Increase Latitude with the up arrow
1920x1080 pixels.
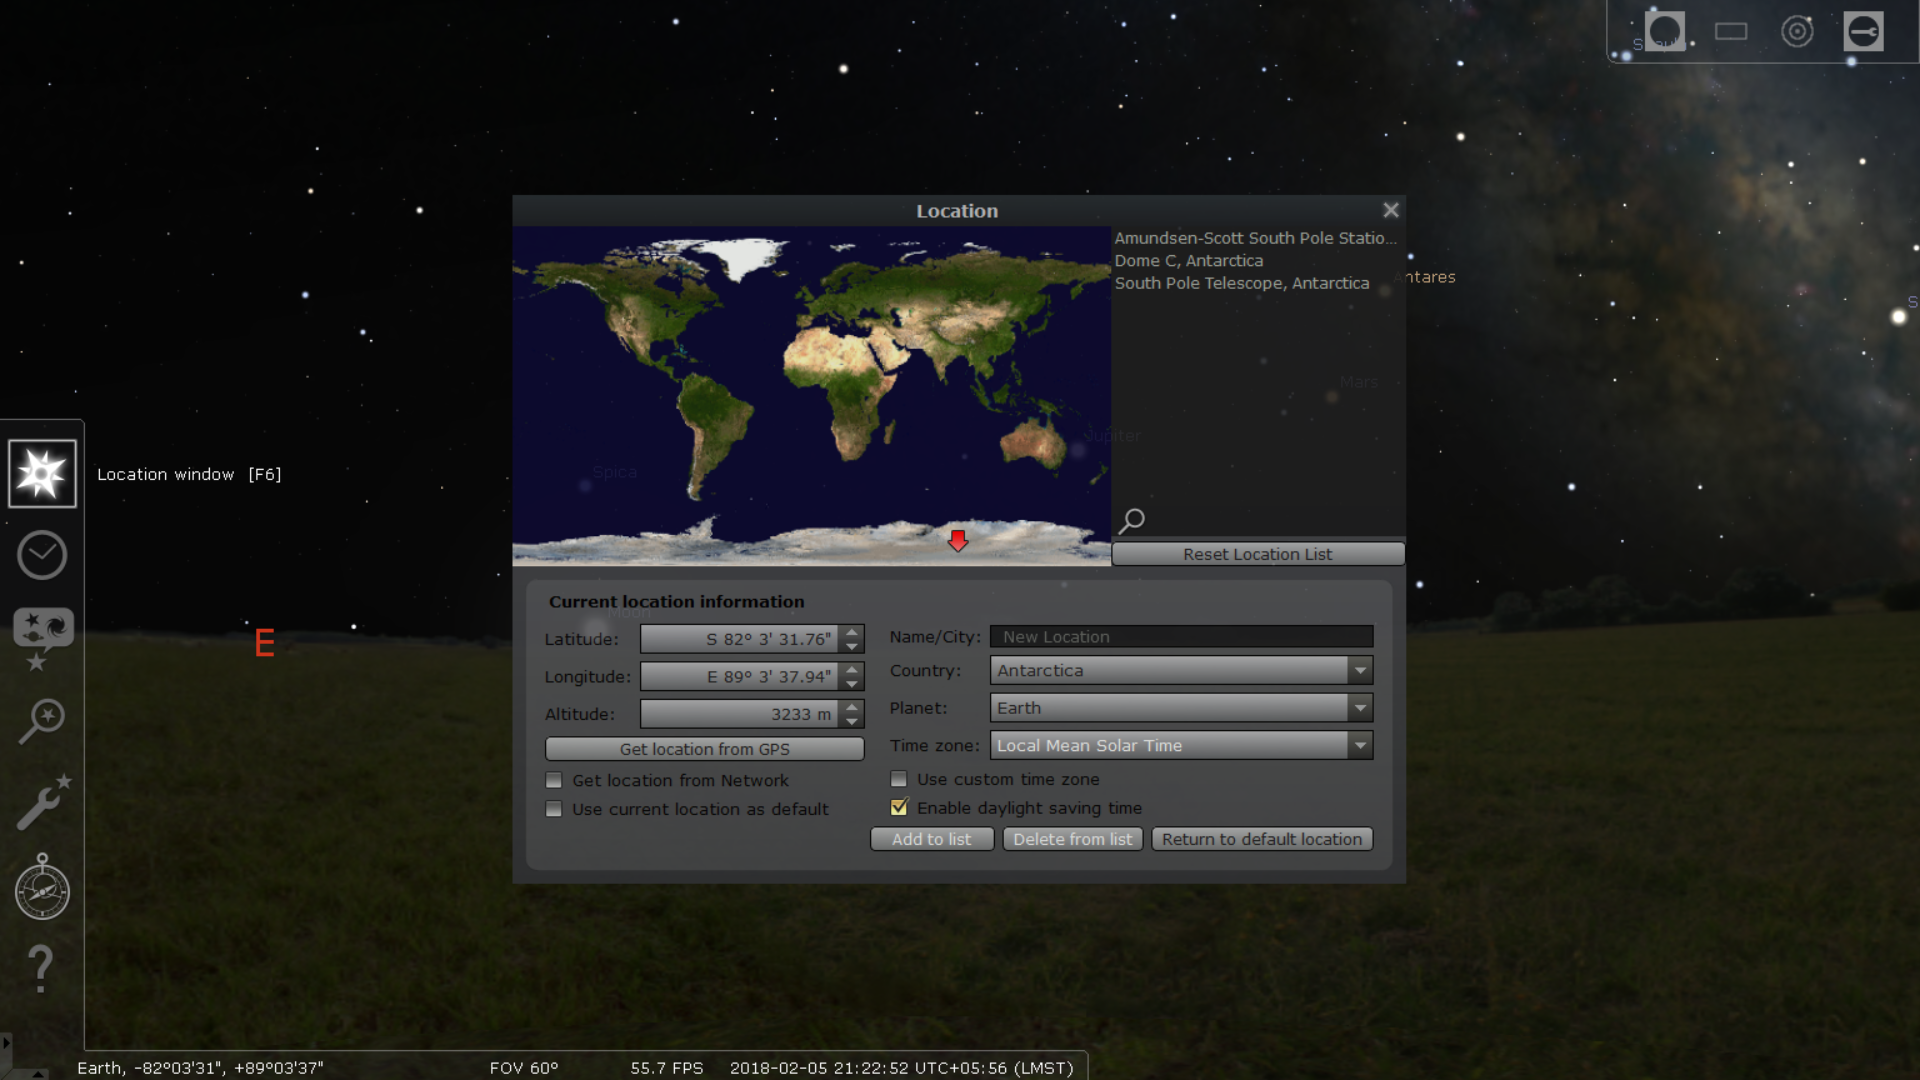click(x=851, y=632)
